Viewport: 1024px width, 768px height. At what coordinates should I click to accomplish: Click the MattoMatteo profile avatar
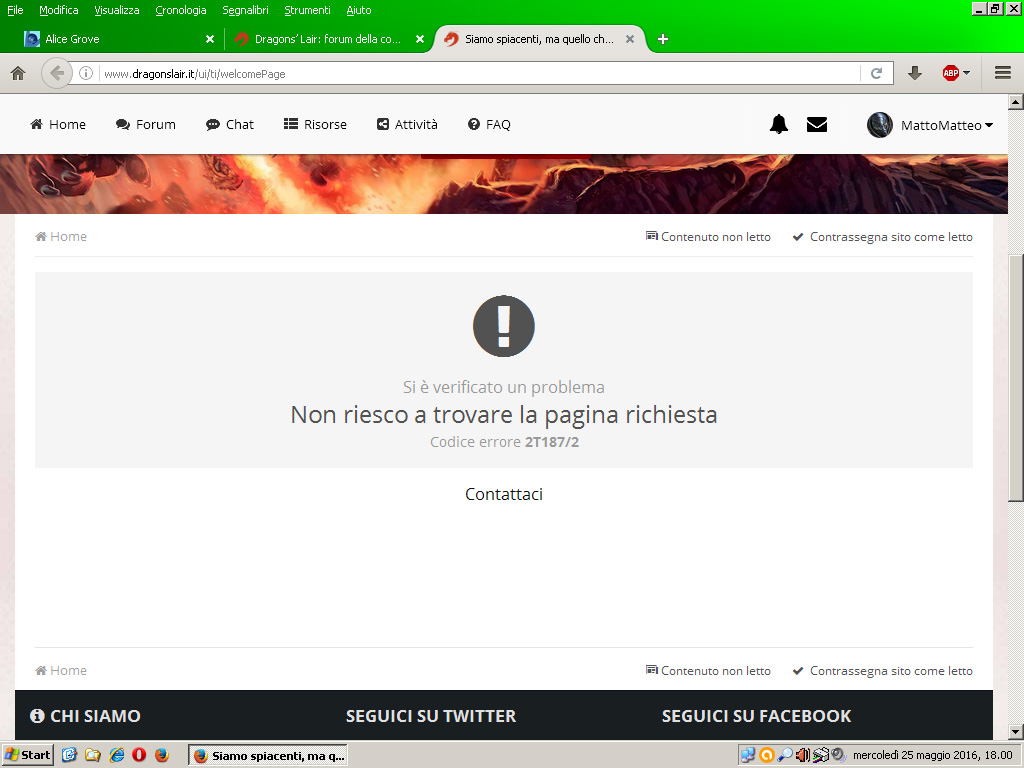pyautogui.click(x=880, y=125)
